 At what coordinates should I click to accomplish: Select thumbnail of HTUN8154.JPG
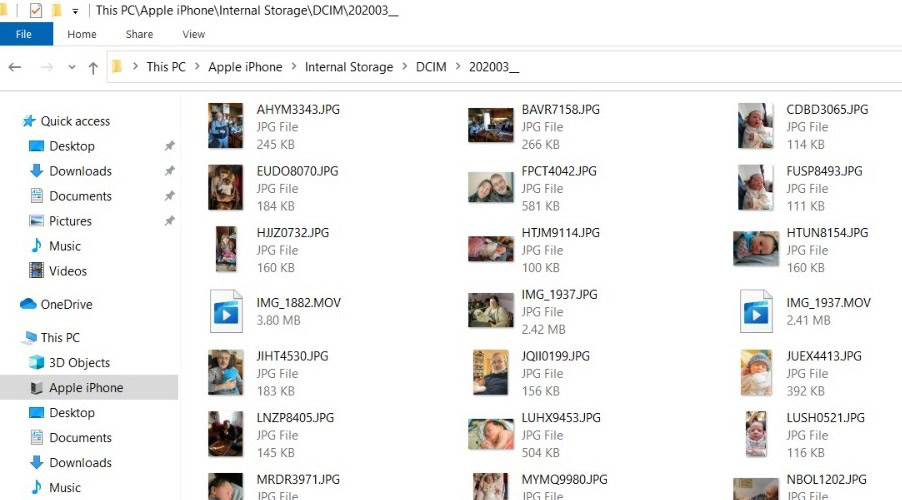[x=756, y=249]
